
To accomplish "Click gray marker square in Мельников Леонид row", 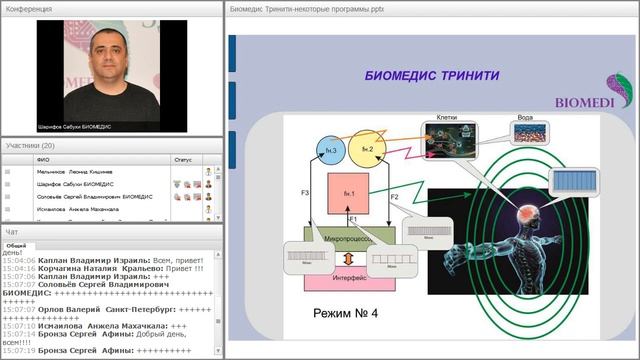I will point(7,172).
